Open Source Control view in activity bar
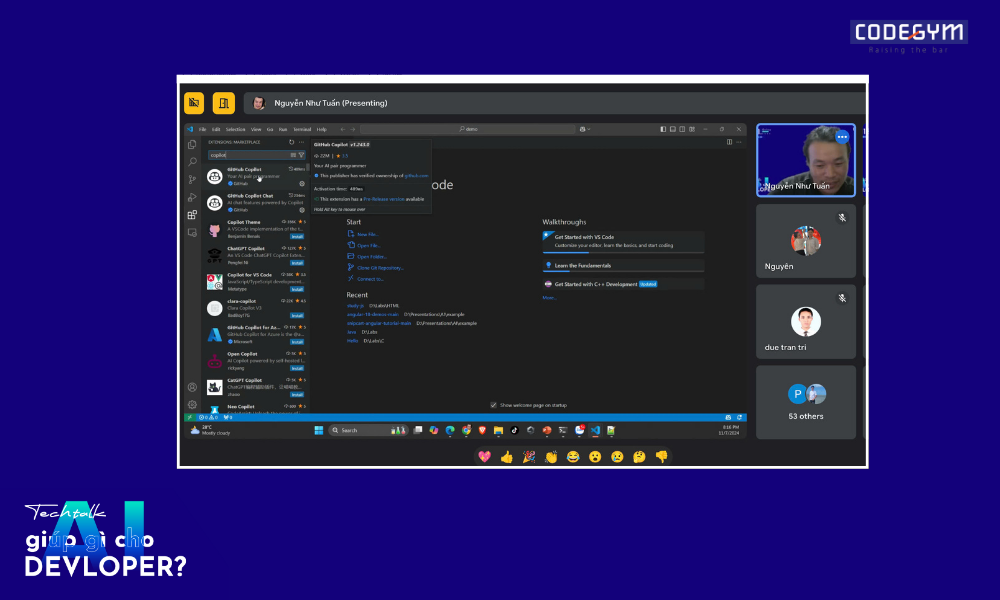Image resolution: width=1000 pixels, height=600 pixels. click(192, 179)
